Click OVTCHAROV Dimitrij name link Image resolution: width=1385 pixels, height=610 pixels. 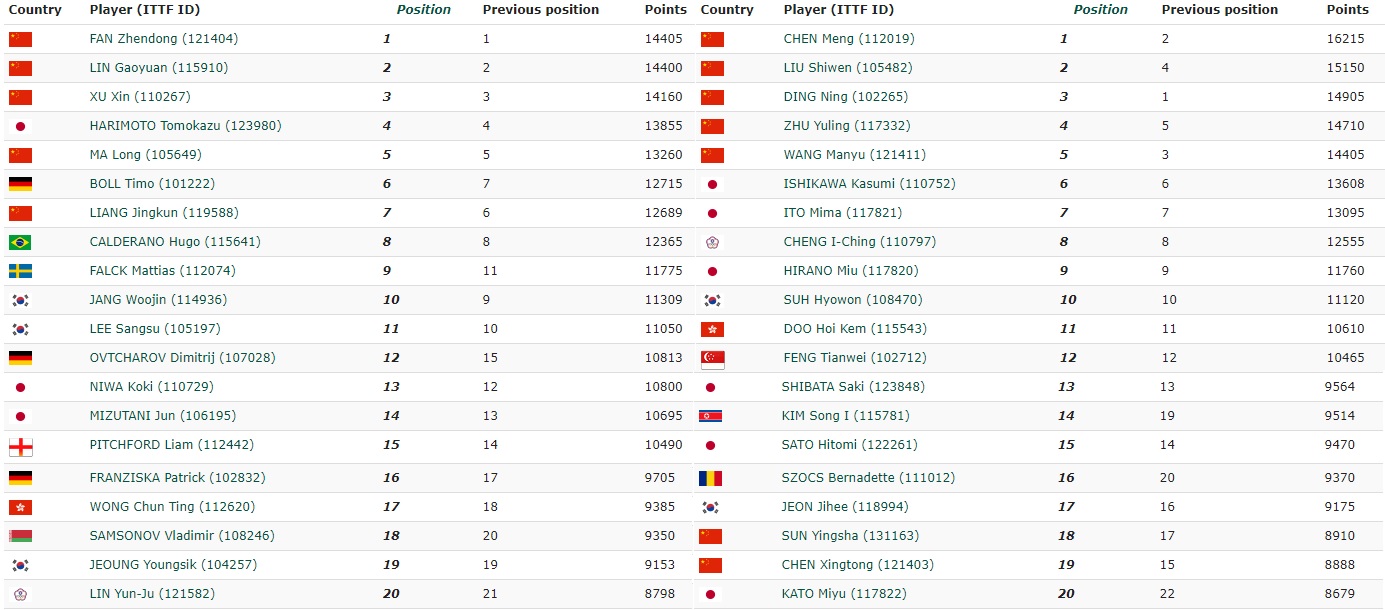(182, 358)
